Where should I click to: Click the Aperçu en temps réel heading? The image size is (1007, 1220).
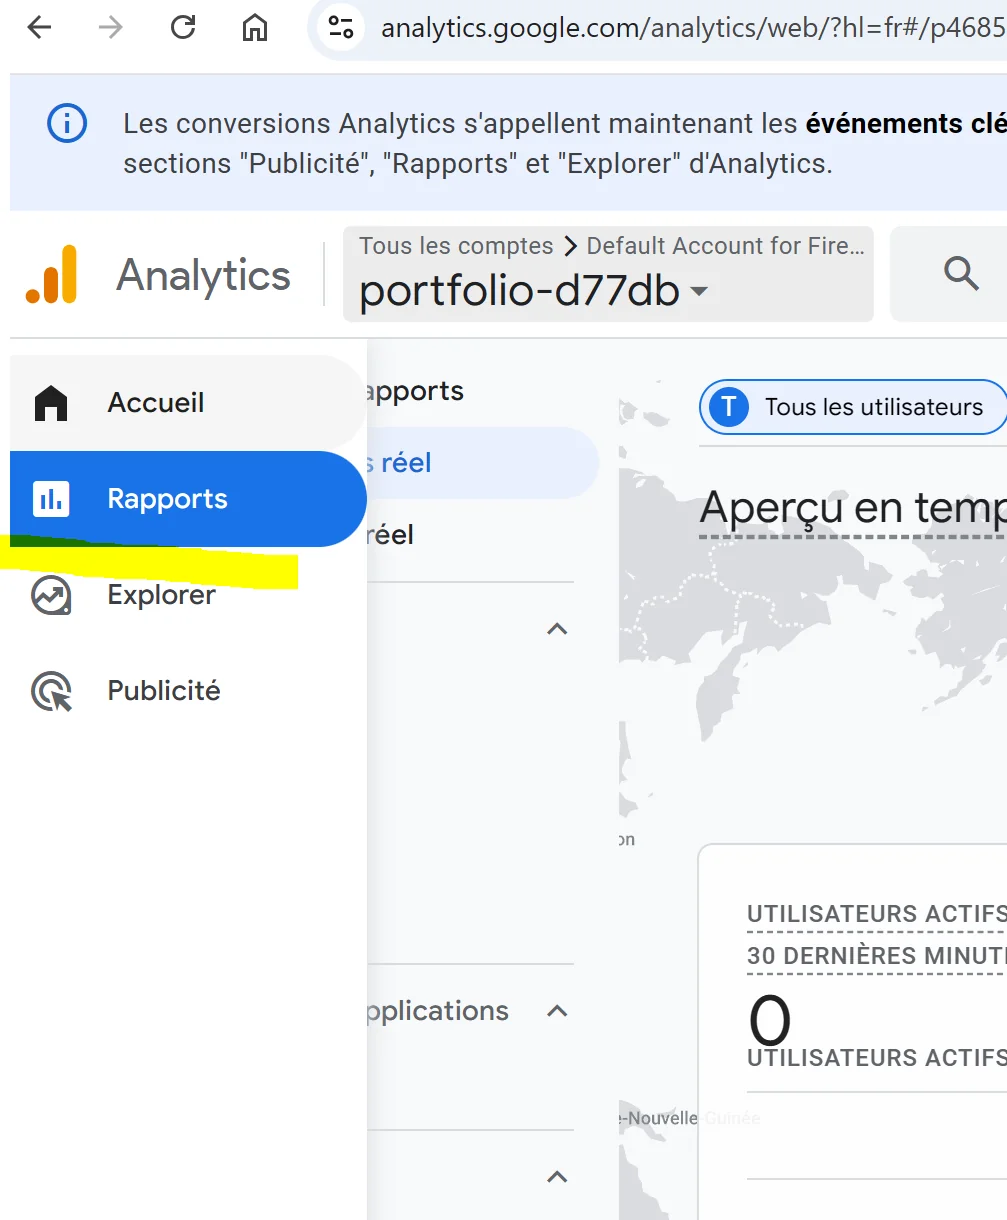pyautogui.click(x=852, y=508)
